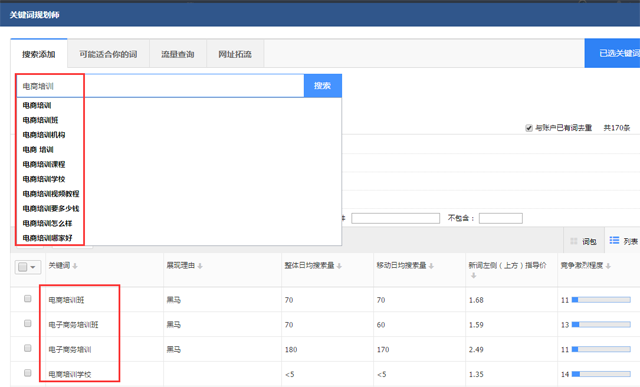Choose suggestion 电商培训课程
The image size is (640, 387).
pyautogui.click(x=44, y=164)
